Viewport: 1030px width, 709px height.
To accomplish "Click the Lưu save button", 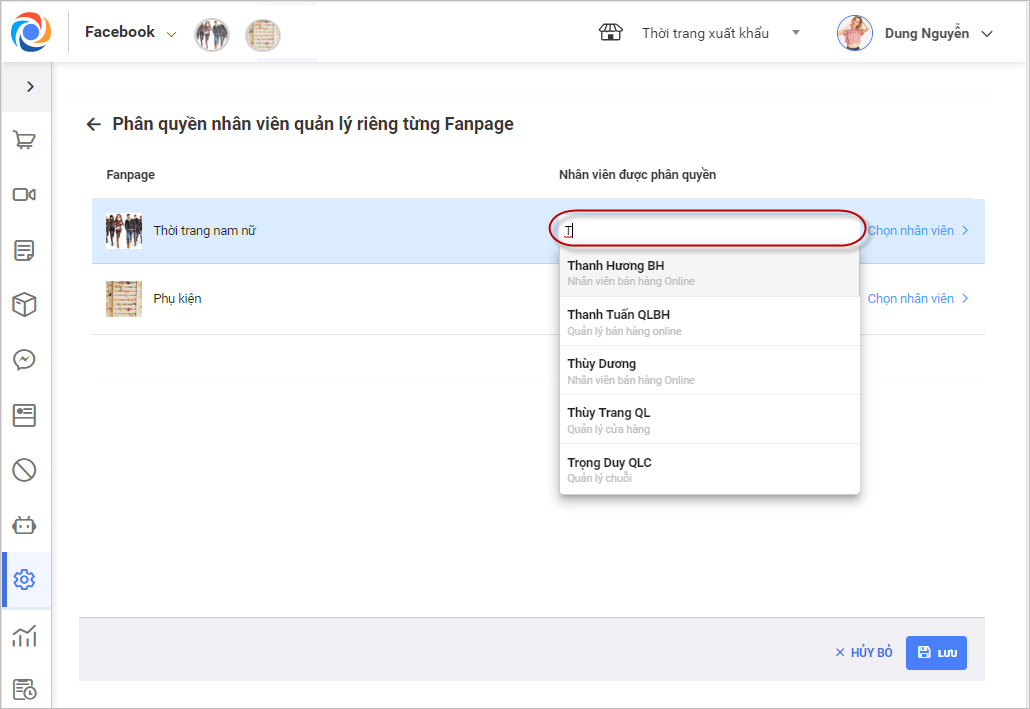I will pyautogui.click(x=936, y=653).
